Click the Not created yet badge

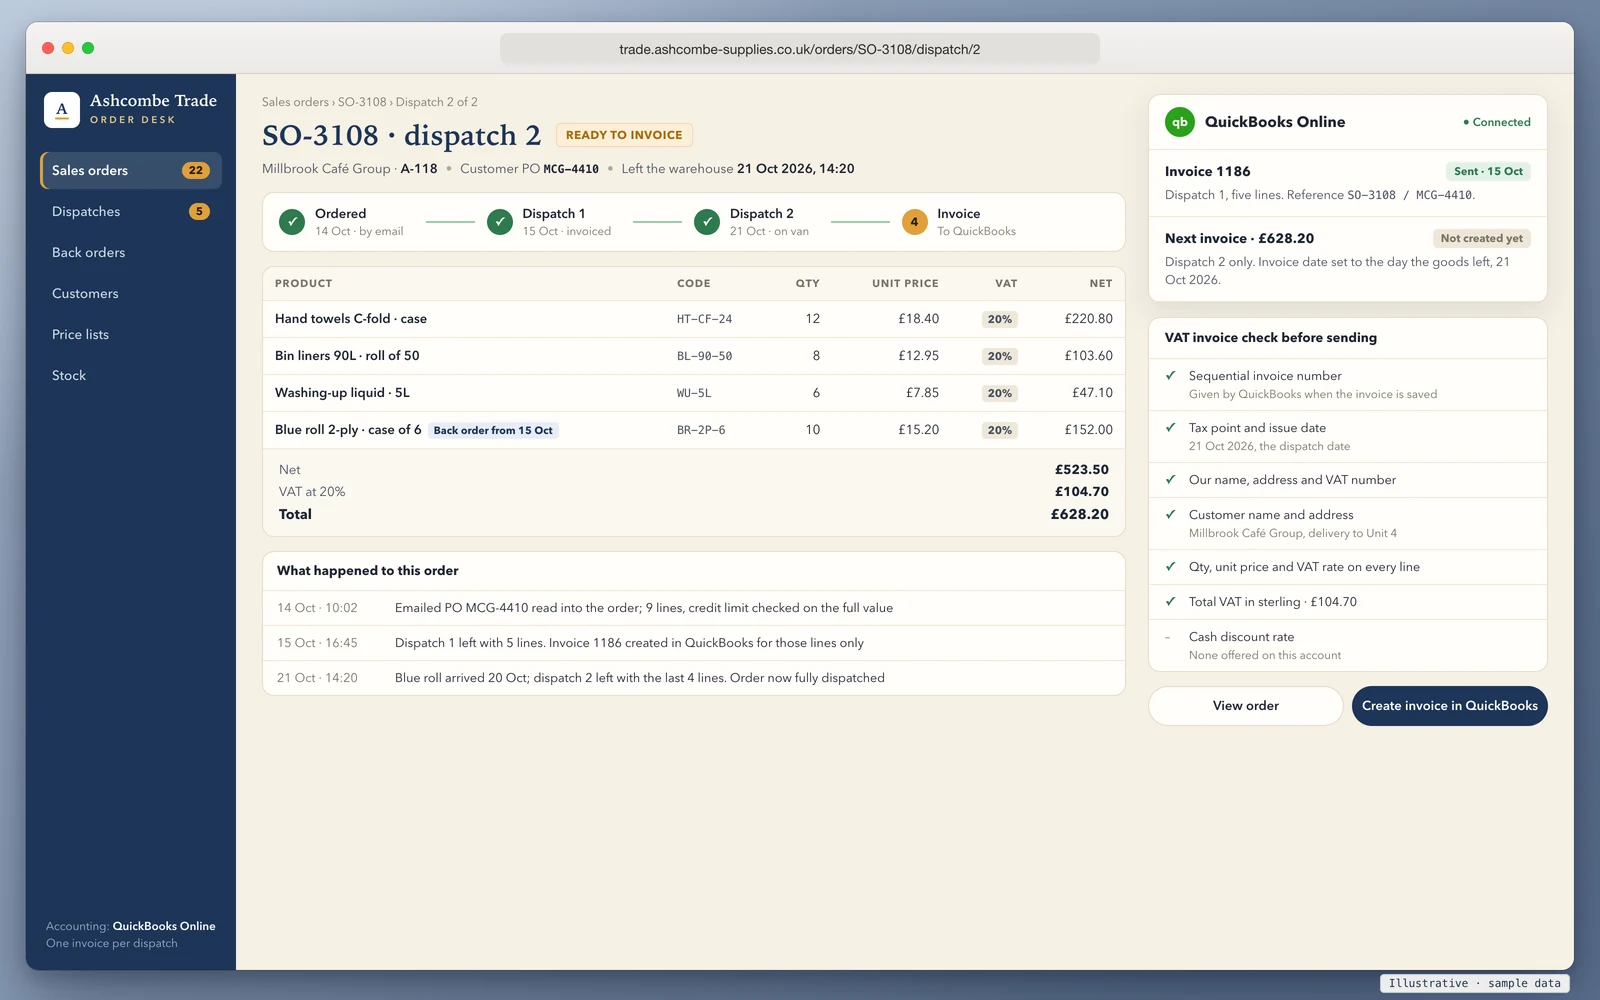click(x=1481, y=238)
